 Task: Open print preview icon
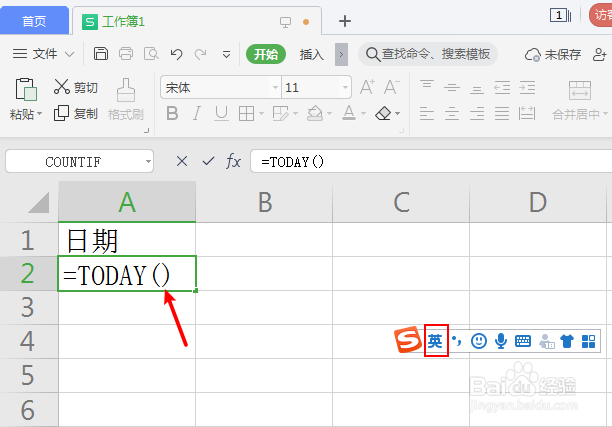[x=151, y=53]
